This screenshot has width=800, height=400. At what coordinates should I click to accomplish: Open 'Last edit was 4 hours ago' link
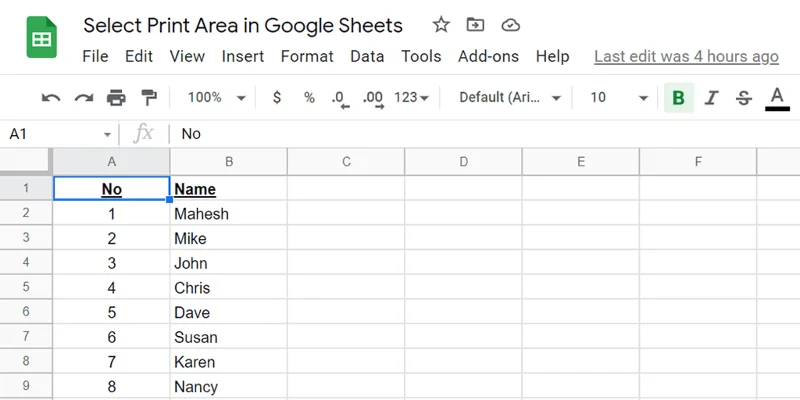tap(686, 57)
